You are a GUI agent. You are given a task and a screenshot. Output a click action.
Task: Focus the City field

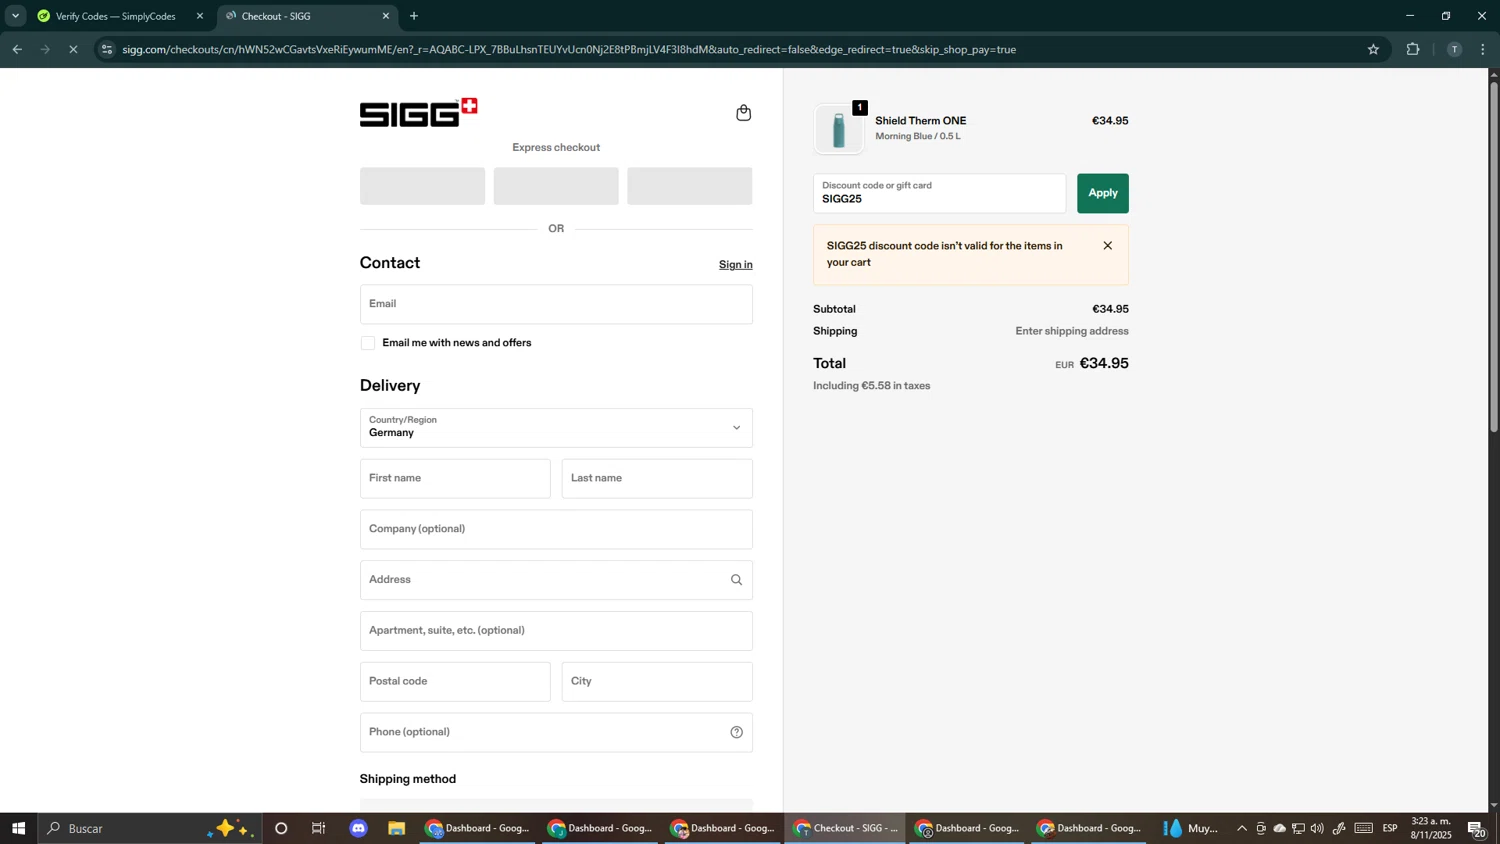[x=657, y=682]
